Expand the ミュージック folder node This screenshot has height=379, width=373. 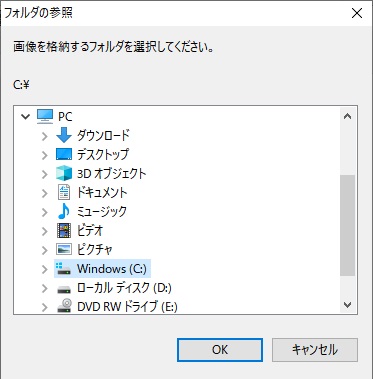[45, 212]
